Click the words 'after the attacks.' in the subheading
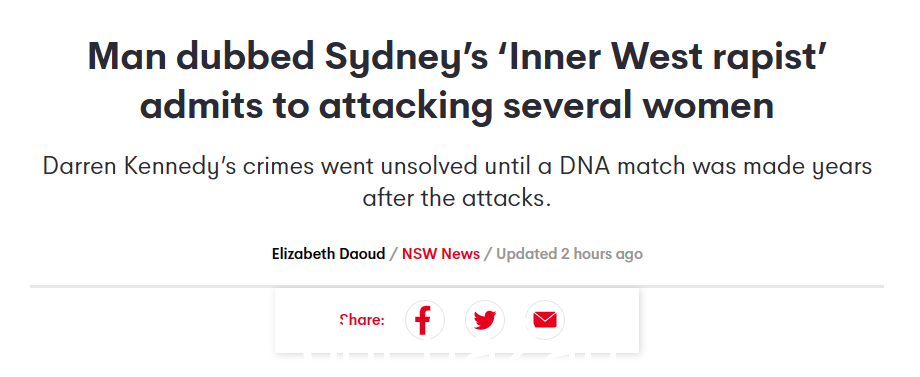The height and width of the screenshot is (377, 920). [x=457, y=198]
